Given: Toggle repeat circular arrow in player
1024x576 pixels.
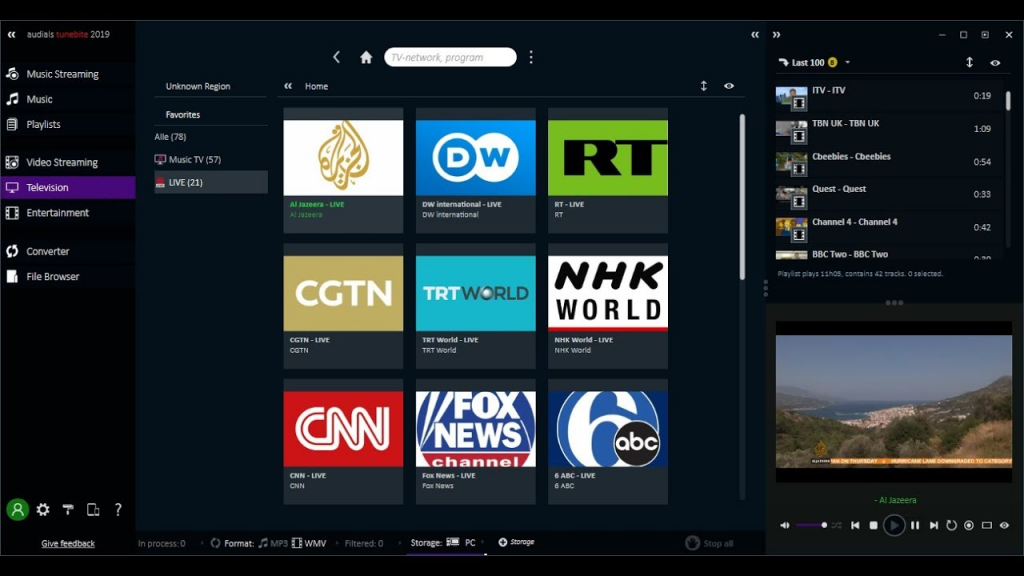Looking at the screenshot, I should [952, 525].
